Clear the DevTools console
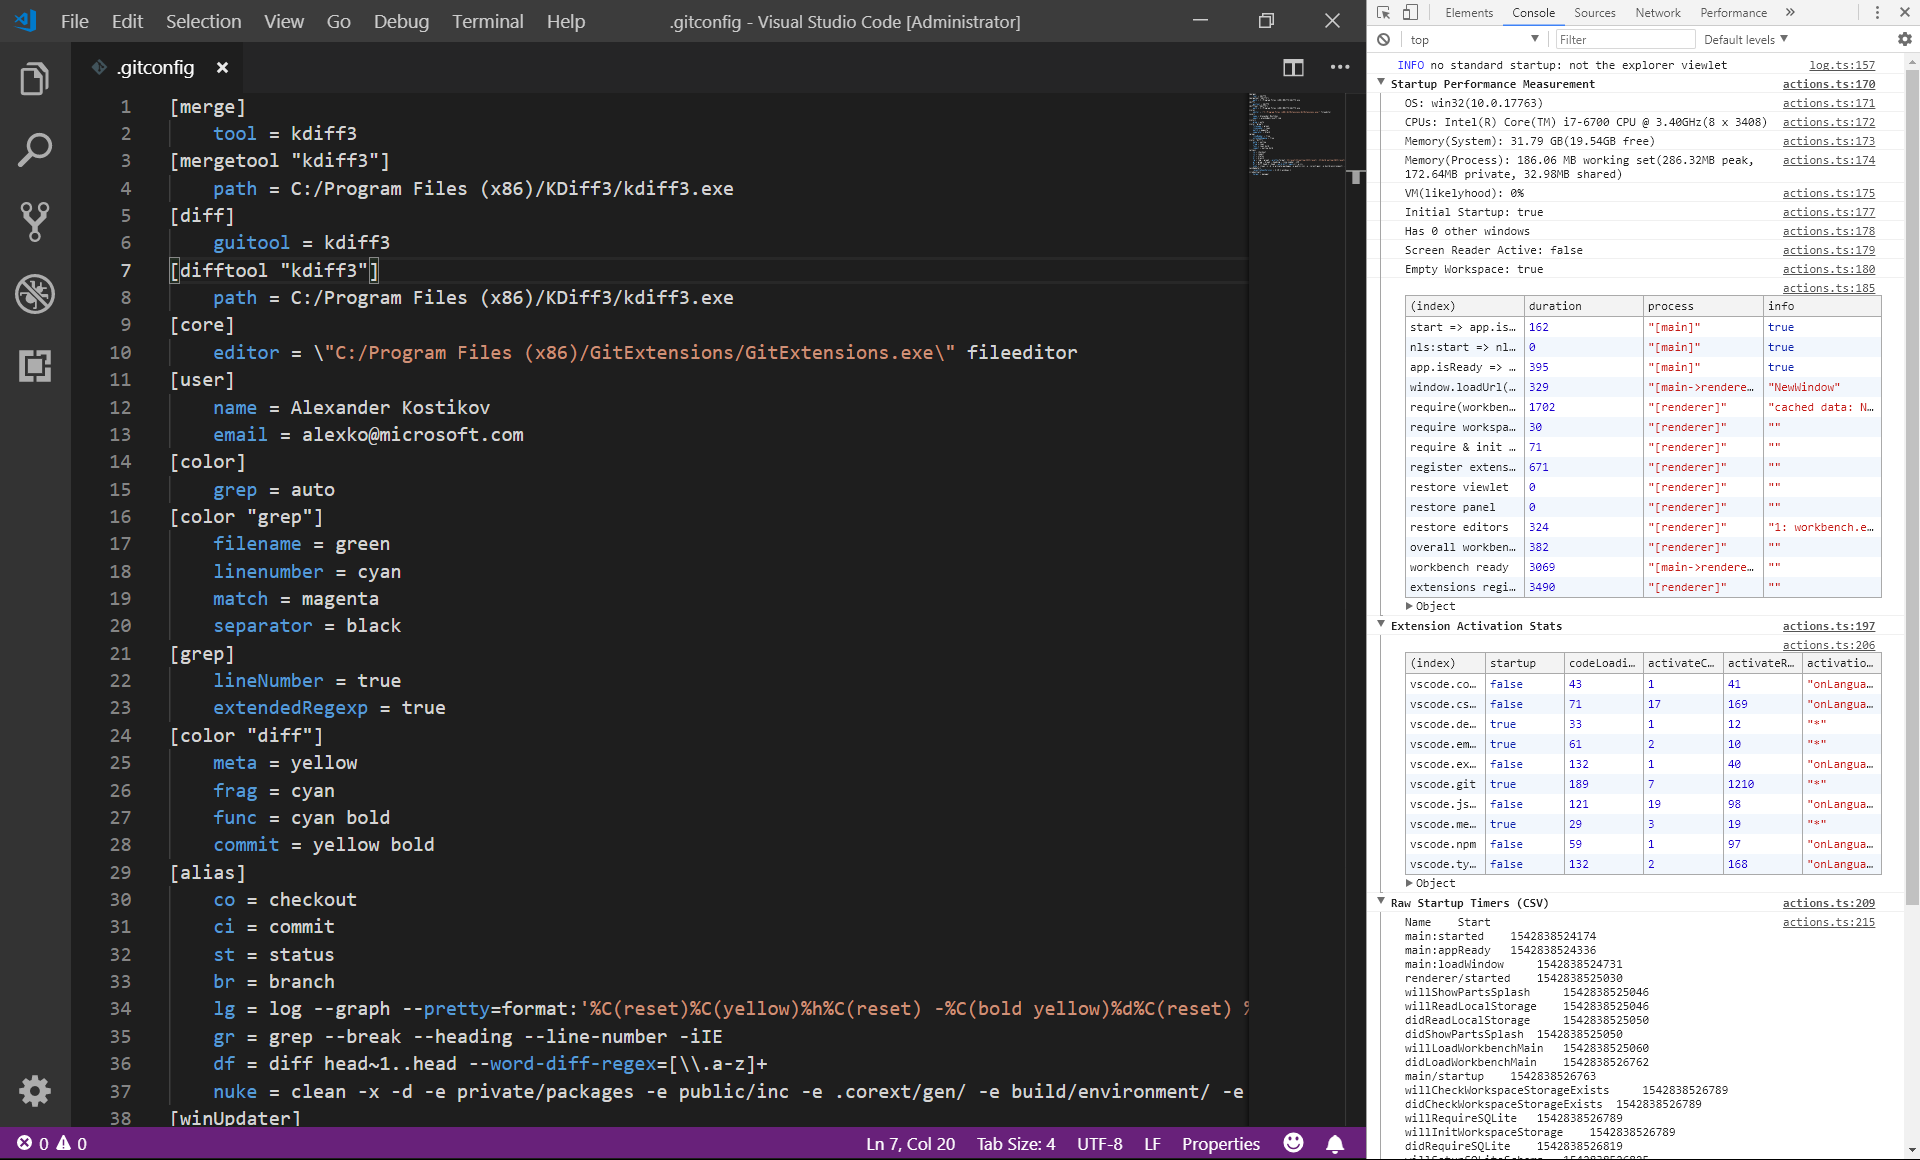1920x1160 pixels. pyautogui.click(x=1383, y=39)
